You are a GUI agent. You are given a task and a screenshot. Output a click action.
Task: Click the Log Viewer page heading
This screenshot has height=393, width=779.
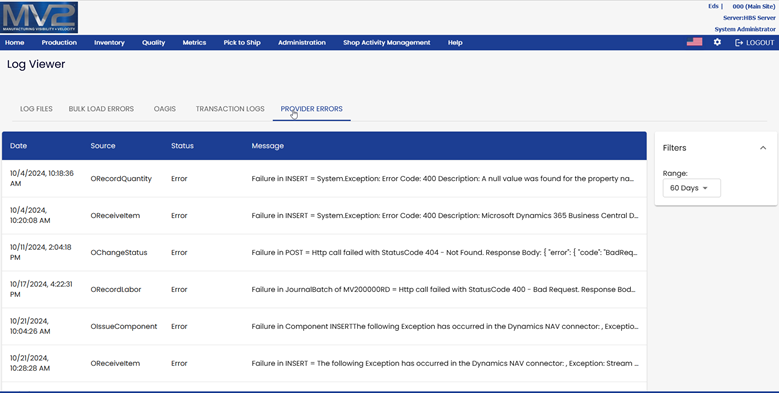pyautogui.click(x=36, y=64)
